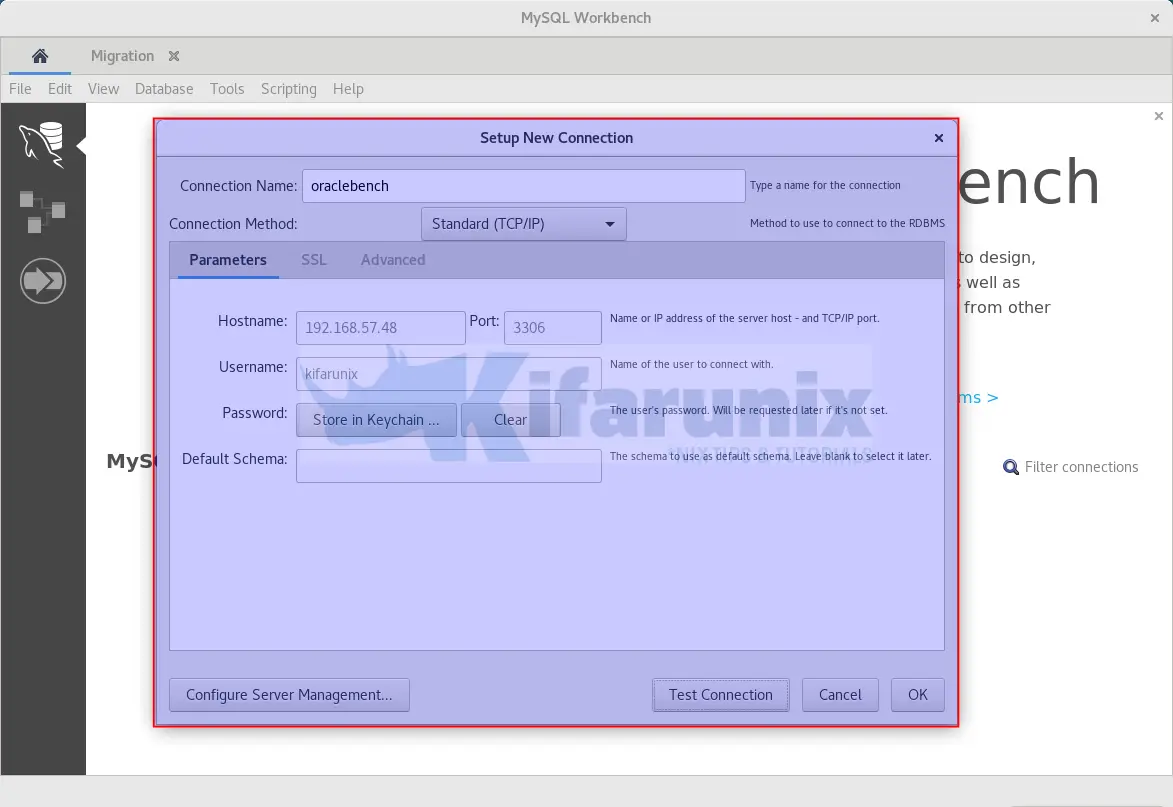Screen dimensions: 1173x807
Task: Click Store in Keychain button
Action: coord(376,420)
